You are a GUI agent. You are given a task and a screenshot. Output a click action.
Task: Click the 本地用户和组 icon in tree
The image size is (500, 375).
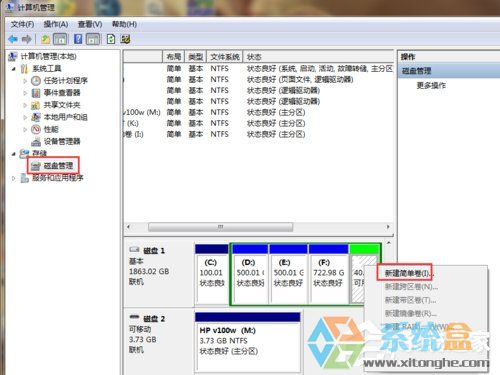(36, 117)
